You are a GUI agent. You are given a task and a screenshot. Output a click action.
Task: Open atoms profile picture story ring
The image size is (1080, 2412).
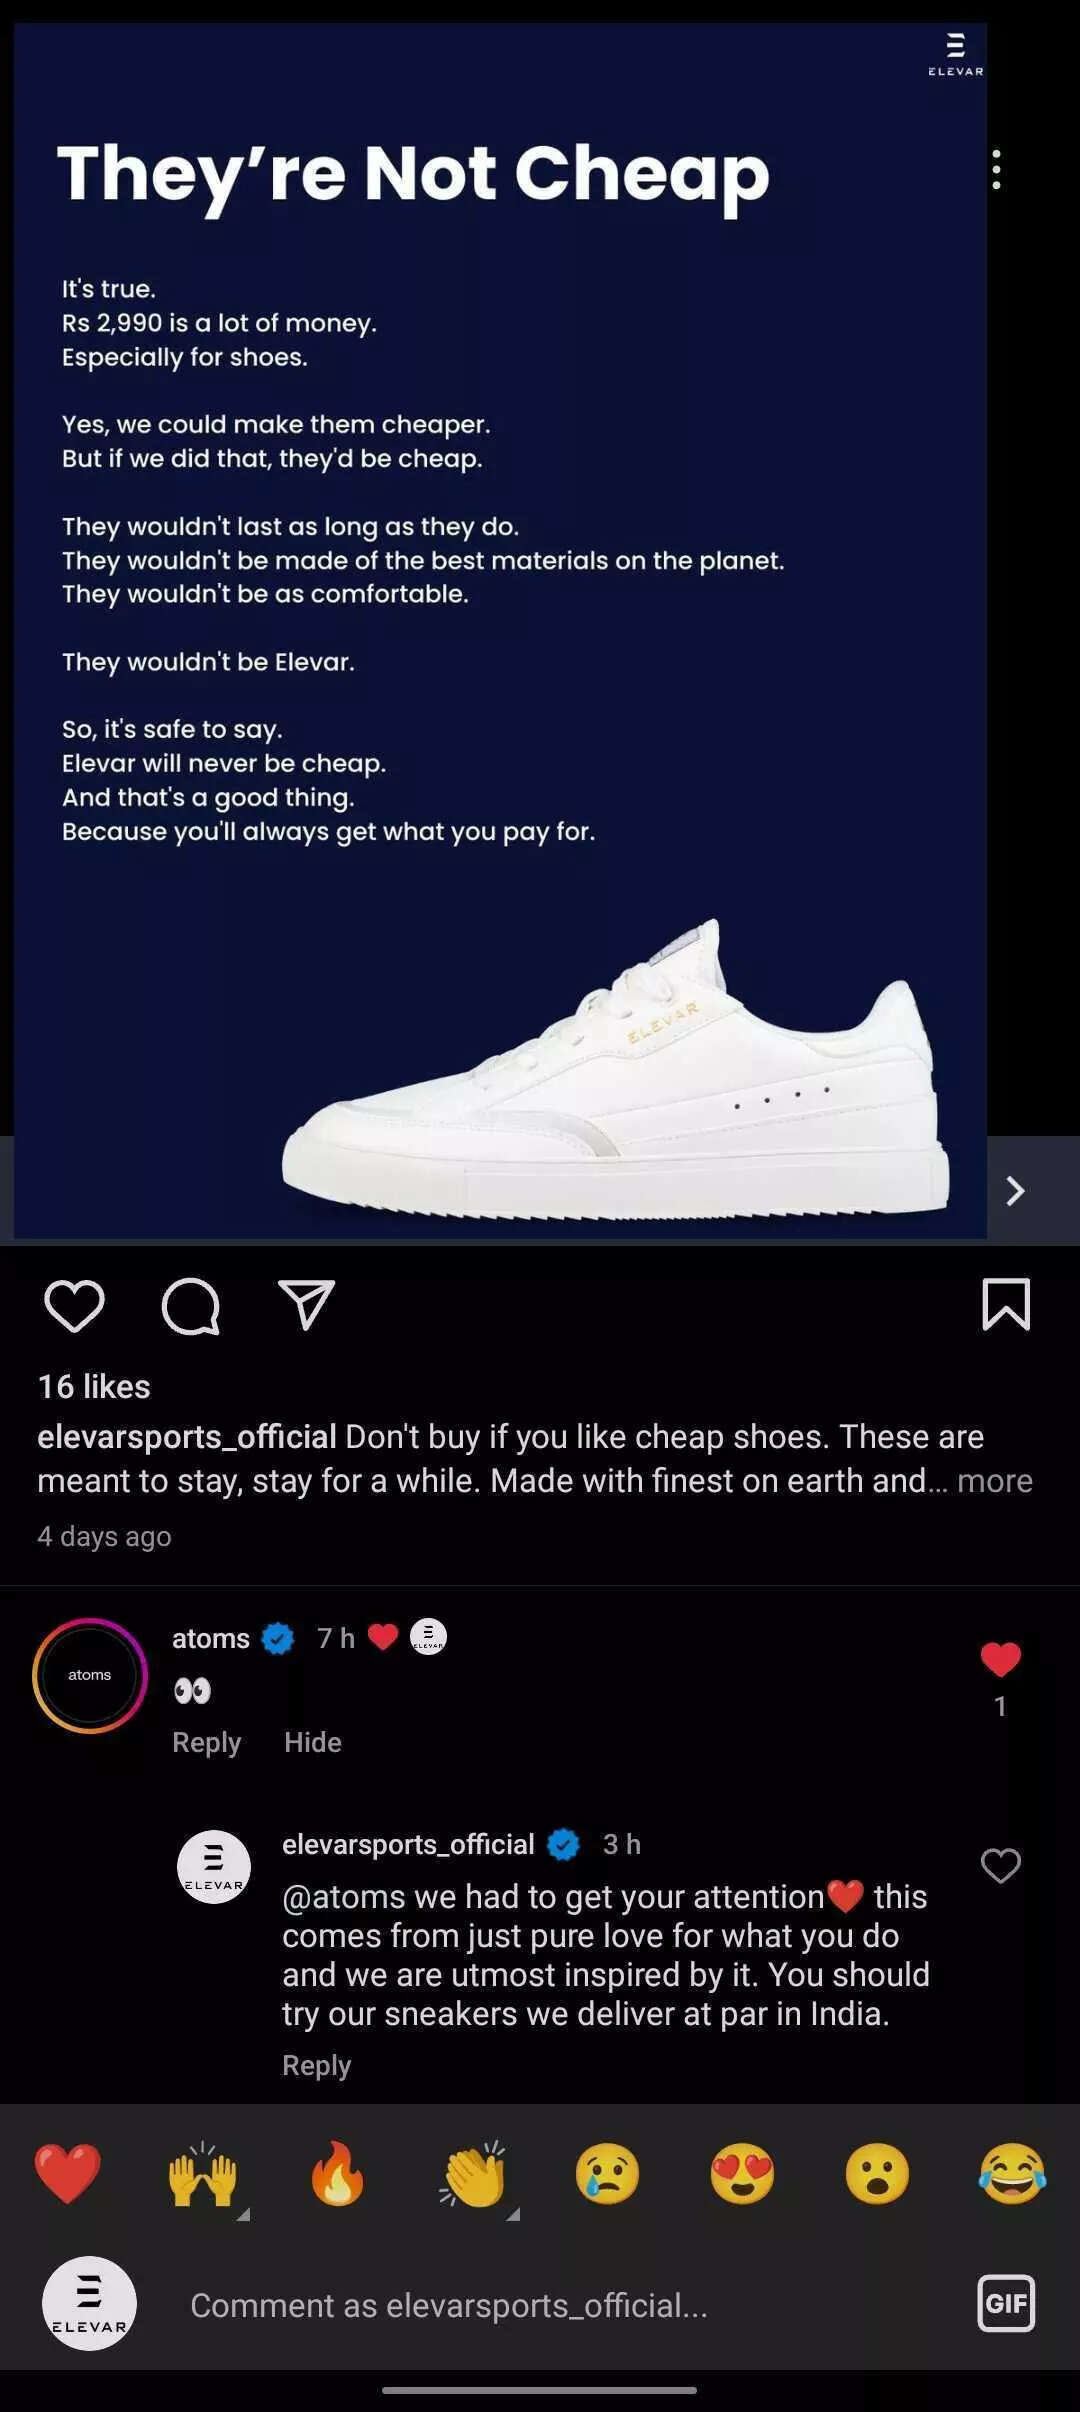coord(90,1675)
